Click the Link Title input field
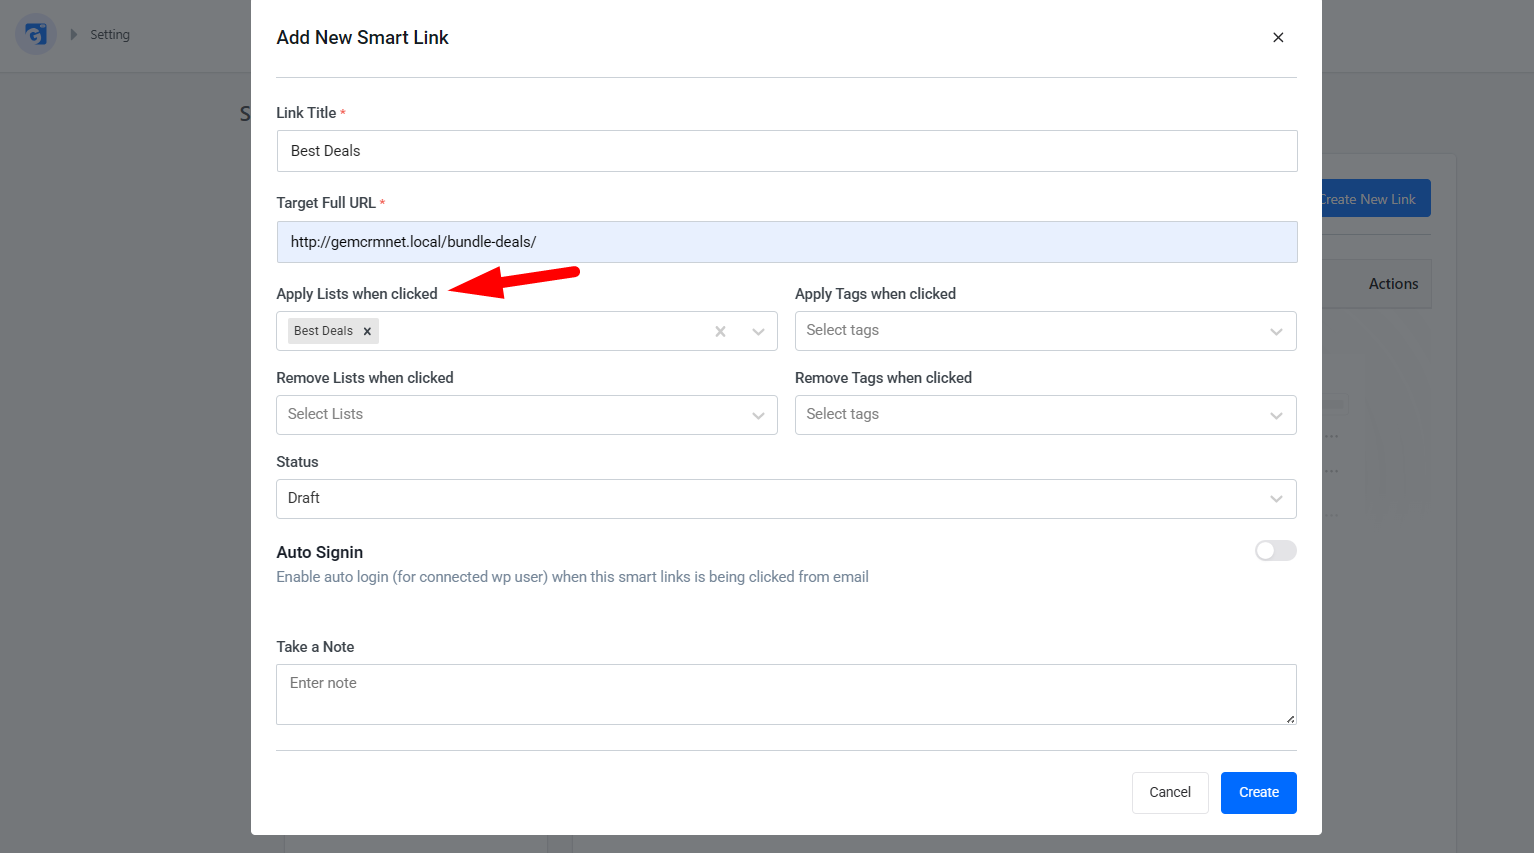The image size is (1534, 853). point(787,151)
